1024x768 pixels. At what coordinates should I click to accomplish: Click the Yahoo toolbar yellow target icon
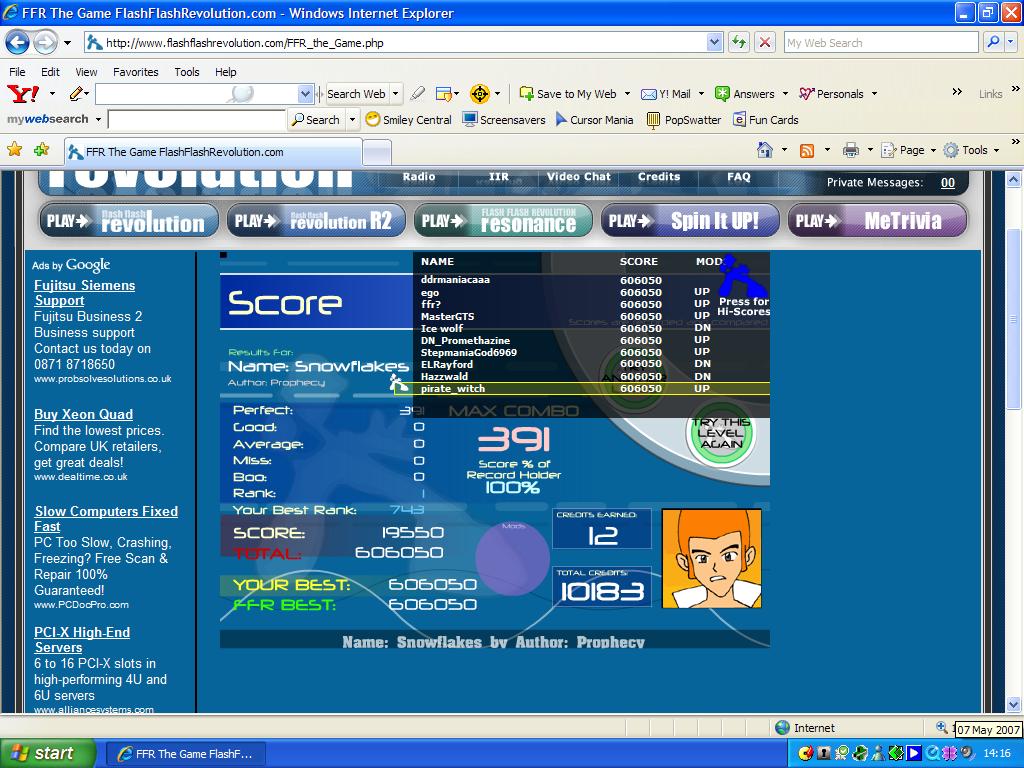click(x=479, y=94)
